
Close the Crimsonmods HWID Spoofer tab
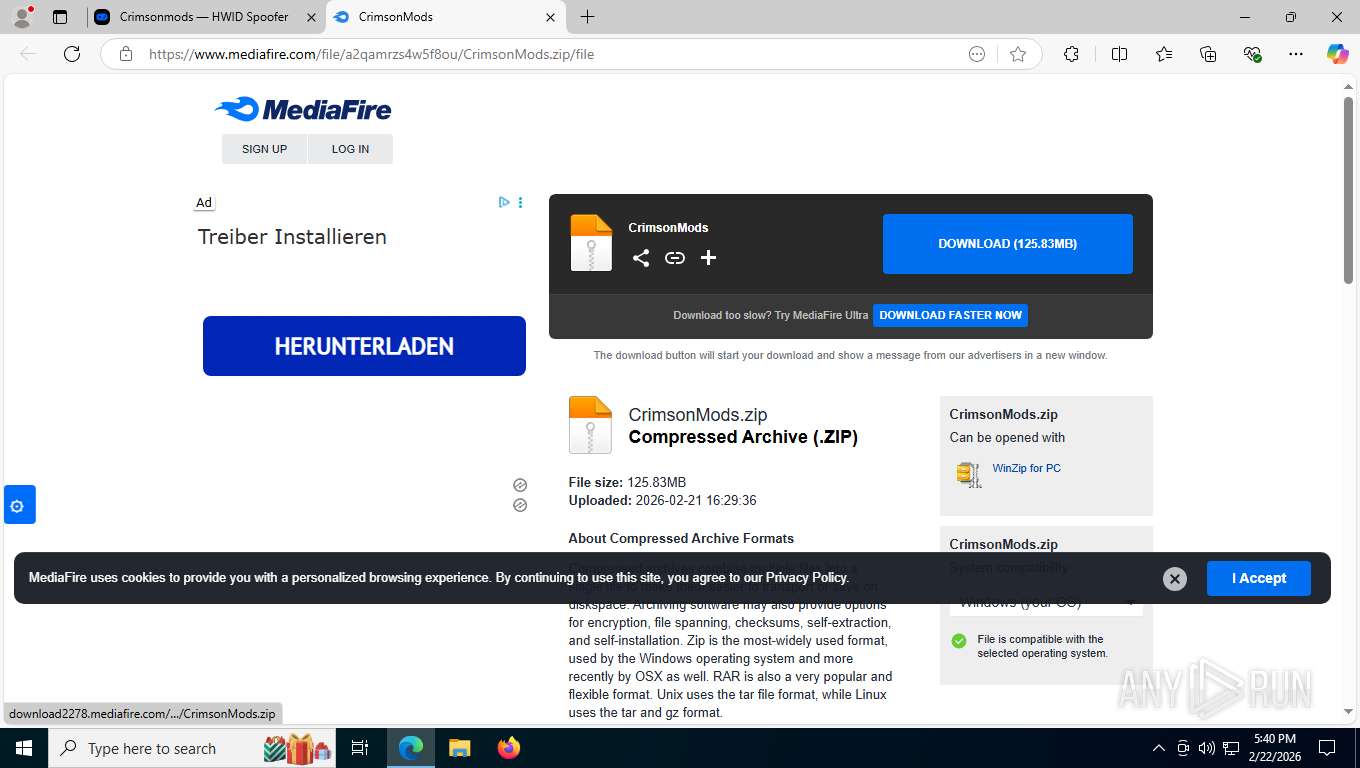[312, 17]
